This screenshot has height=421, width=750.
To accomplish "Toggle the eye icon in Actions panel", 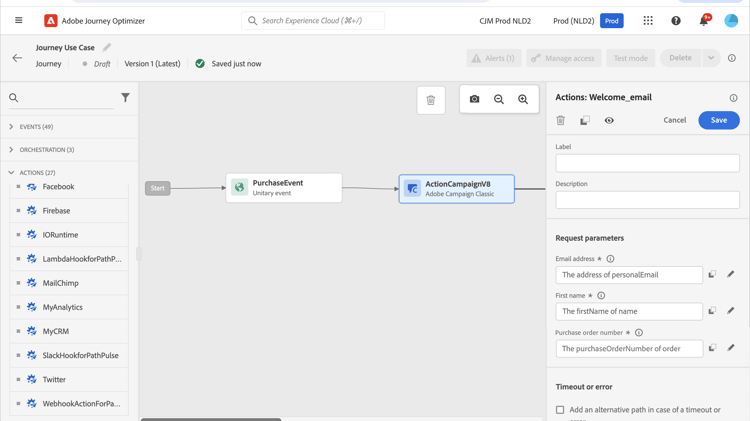I will [609, 120].
